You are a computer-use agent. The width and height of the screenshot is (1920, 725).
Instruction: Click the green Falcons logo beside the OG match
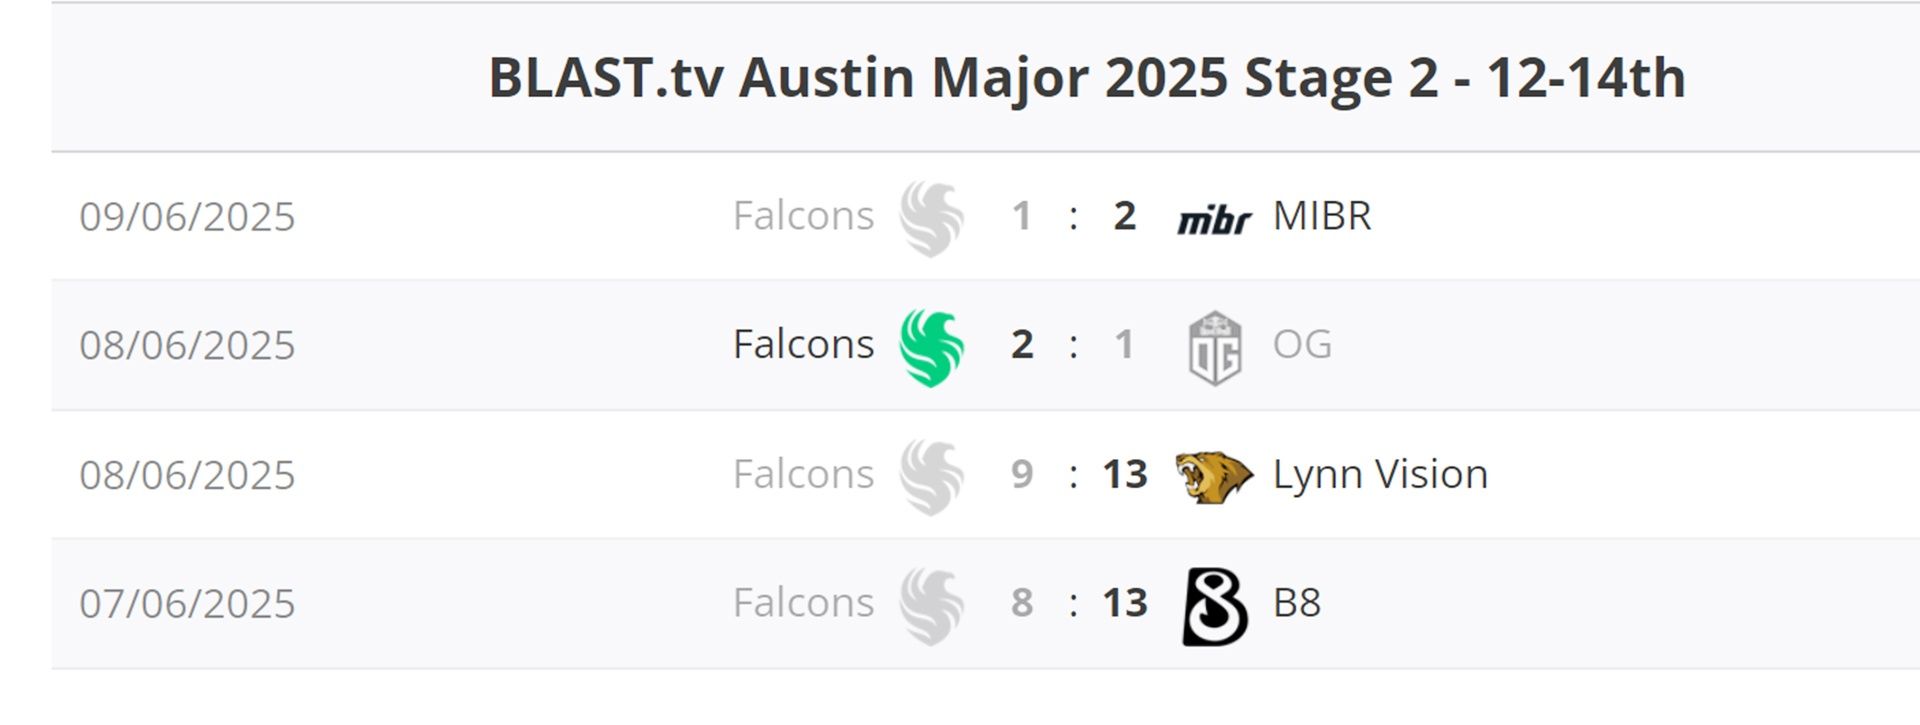pos(931,347)
